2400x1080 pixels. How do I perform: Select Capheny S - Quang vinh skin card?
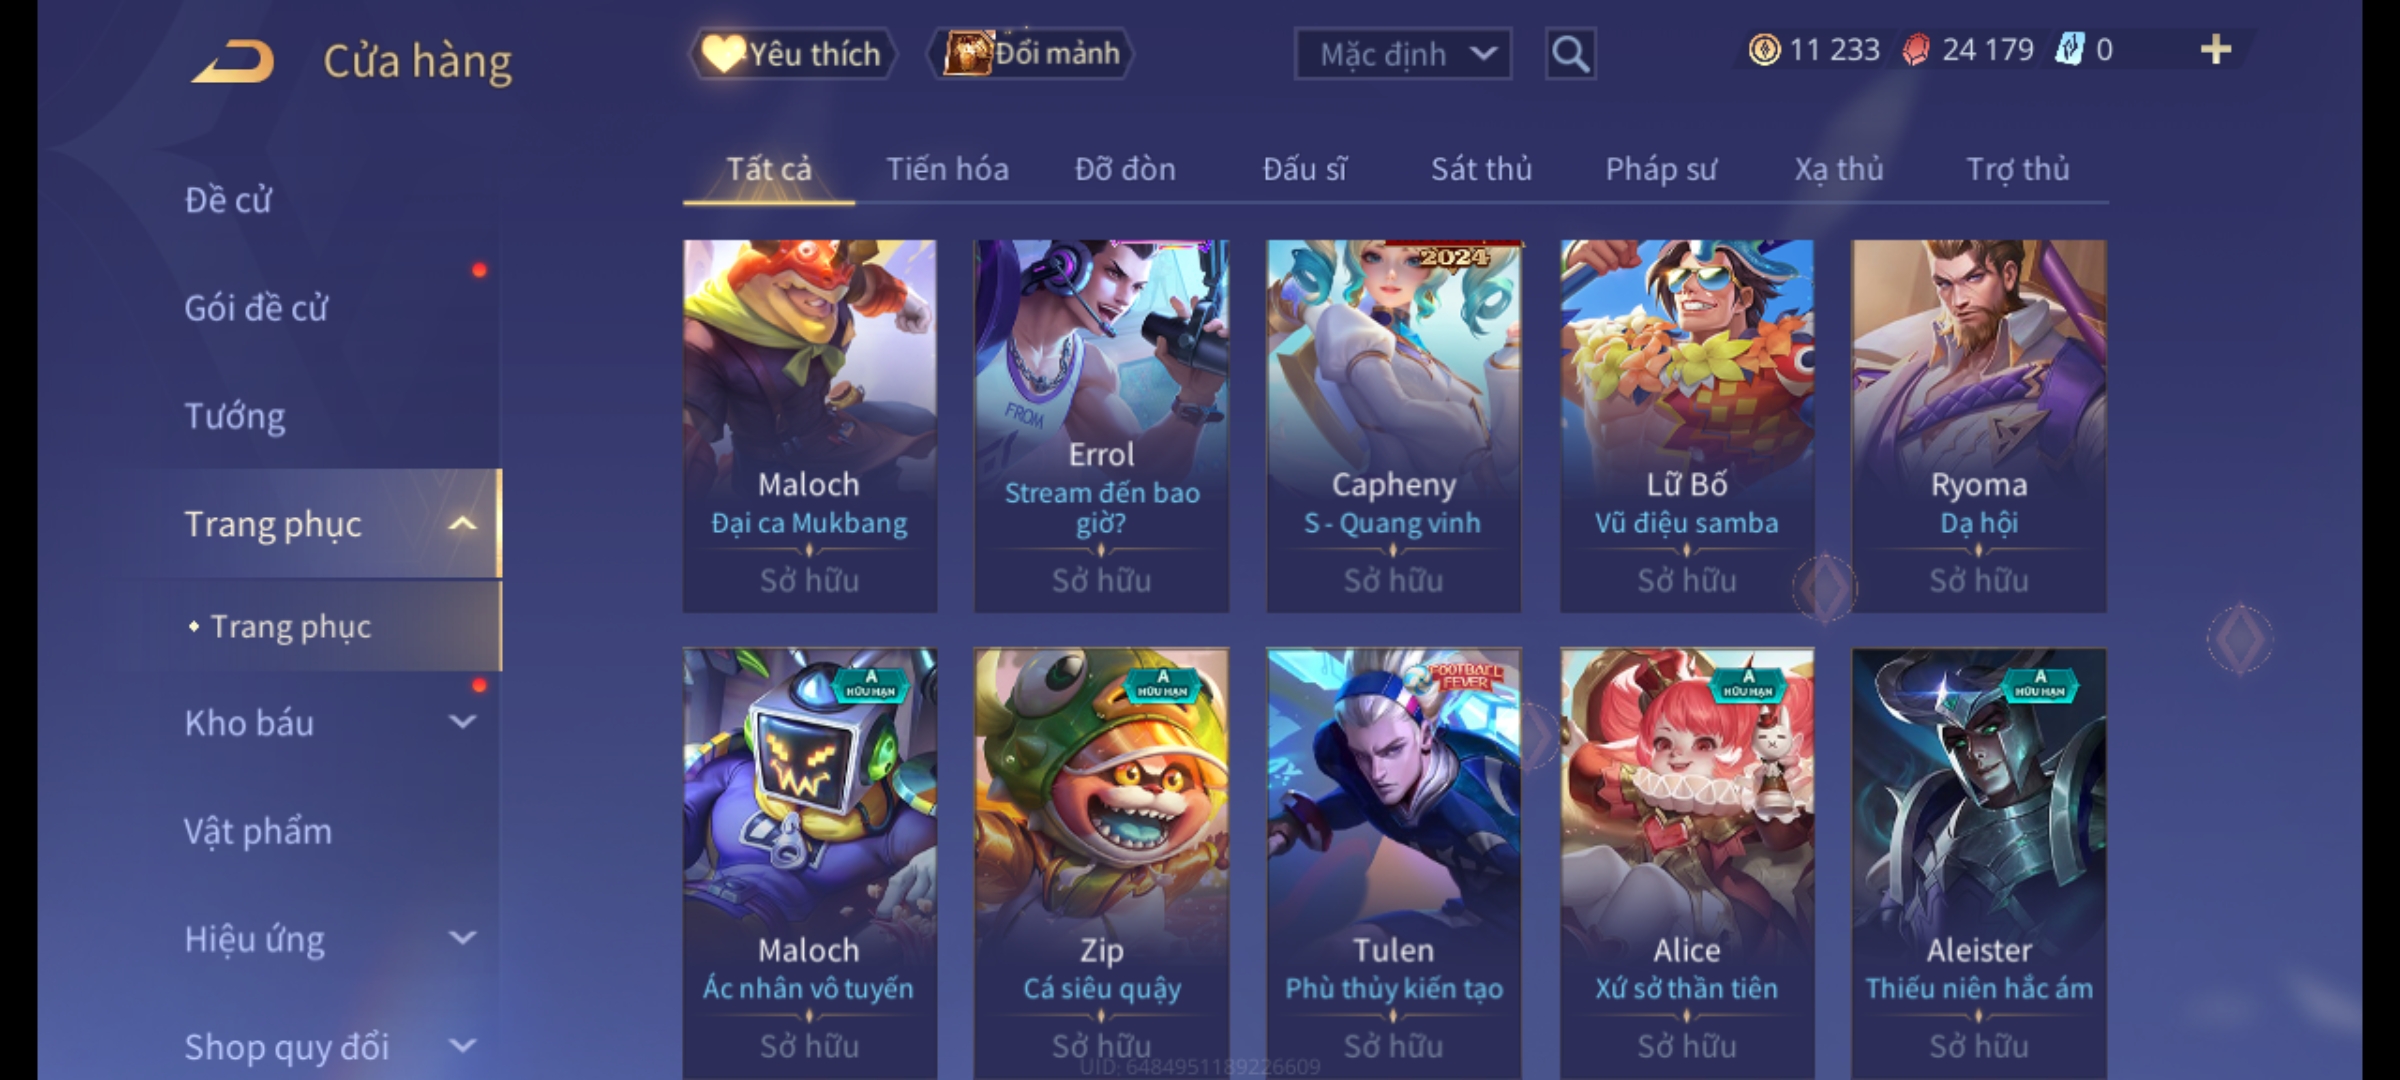[x=1393, y=425]
